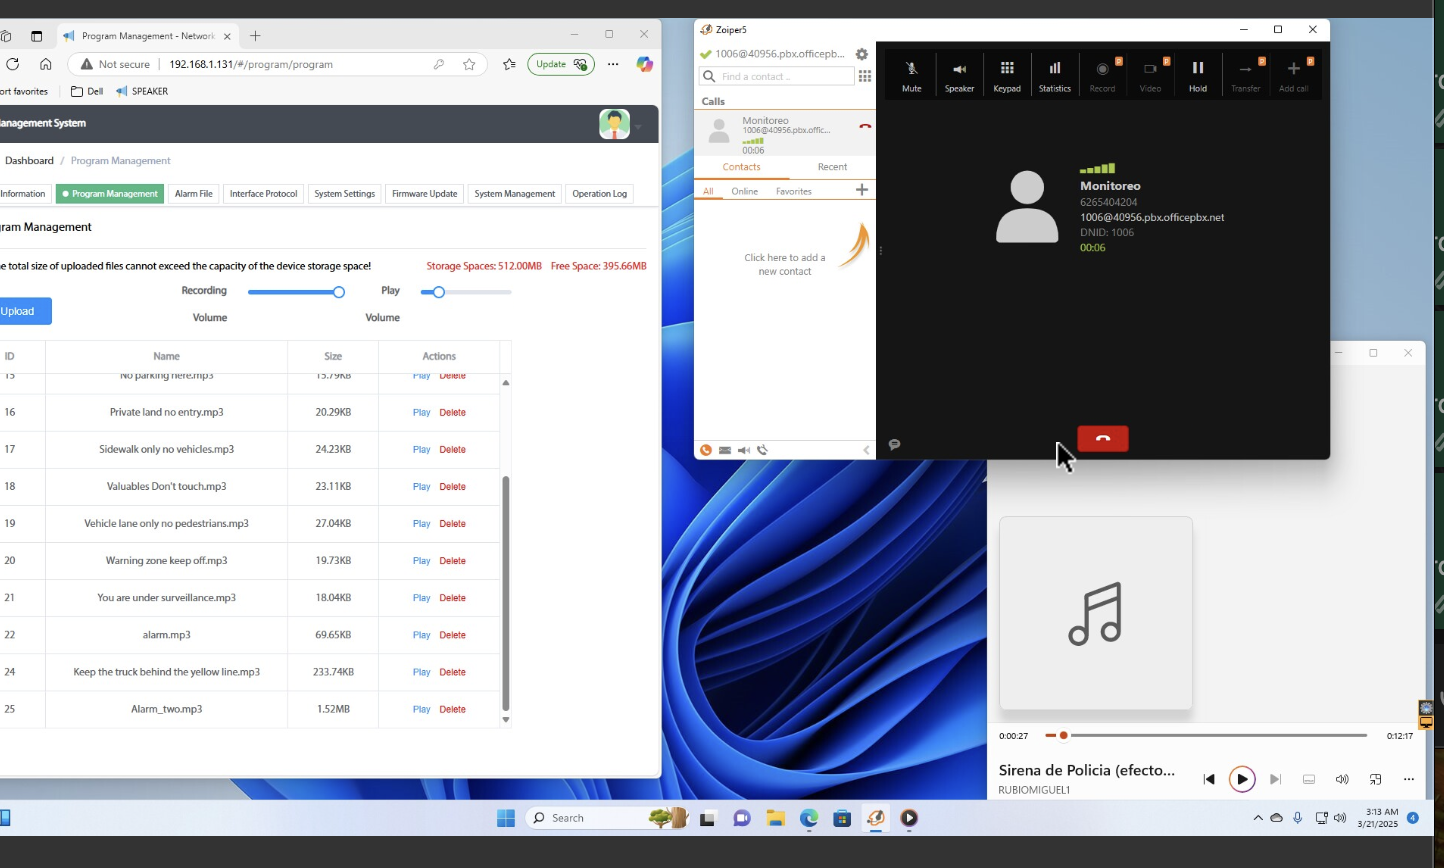Viewport: 1444px width, 868px height.
Task: Add this page to favorites star
Action: coord(469,64)
